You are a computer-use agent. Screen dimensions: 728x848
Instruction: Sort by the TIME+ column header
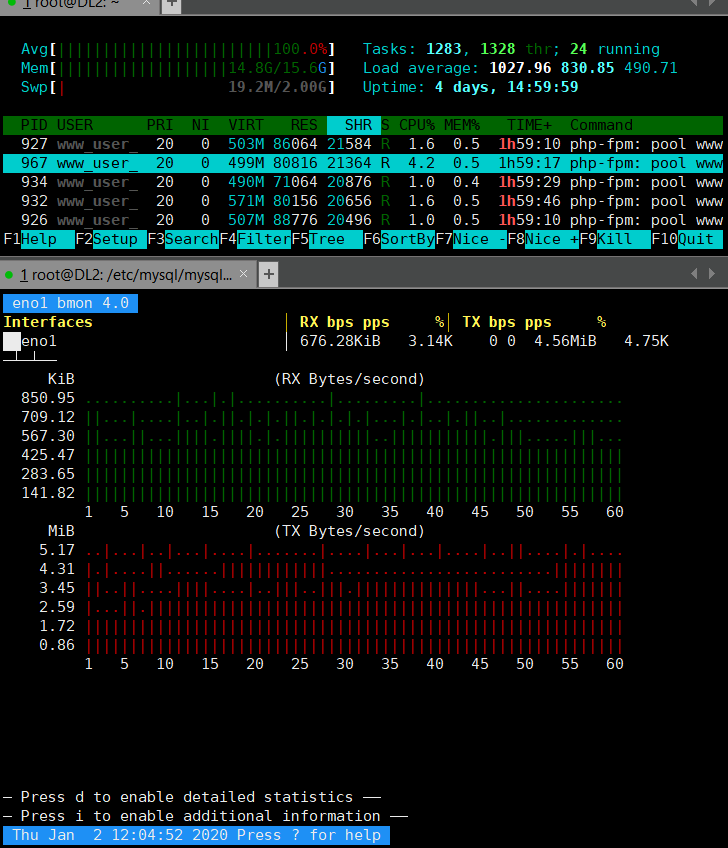click(x=529, y=125)
